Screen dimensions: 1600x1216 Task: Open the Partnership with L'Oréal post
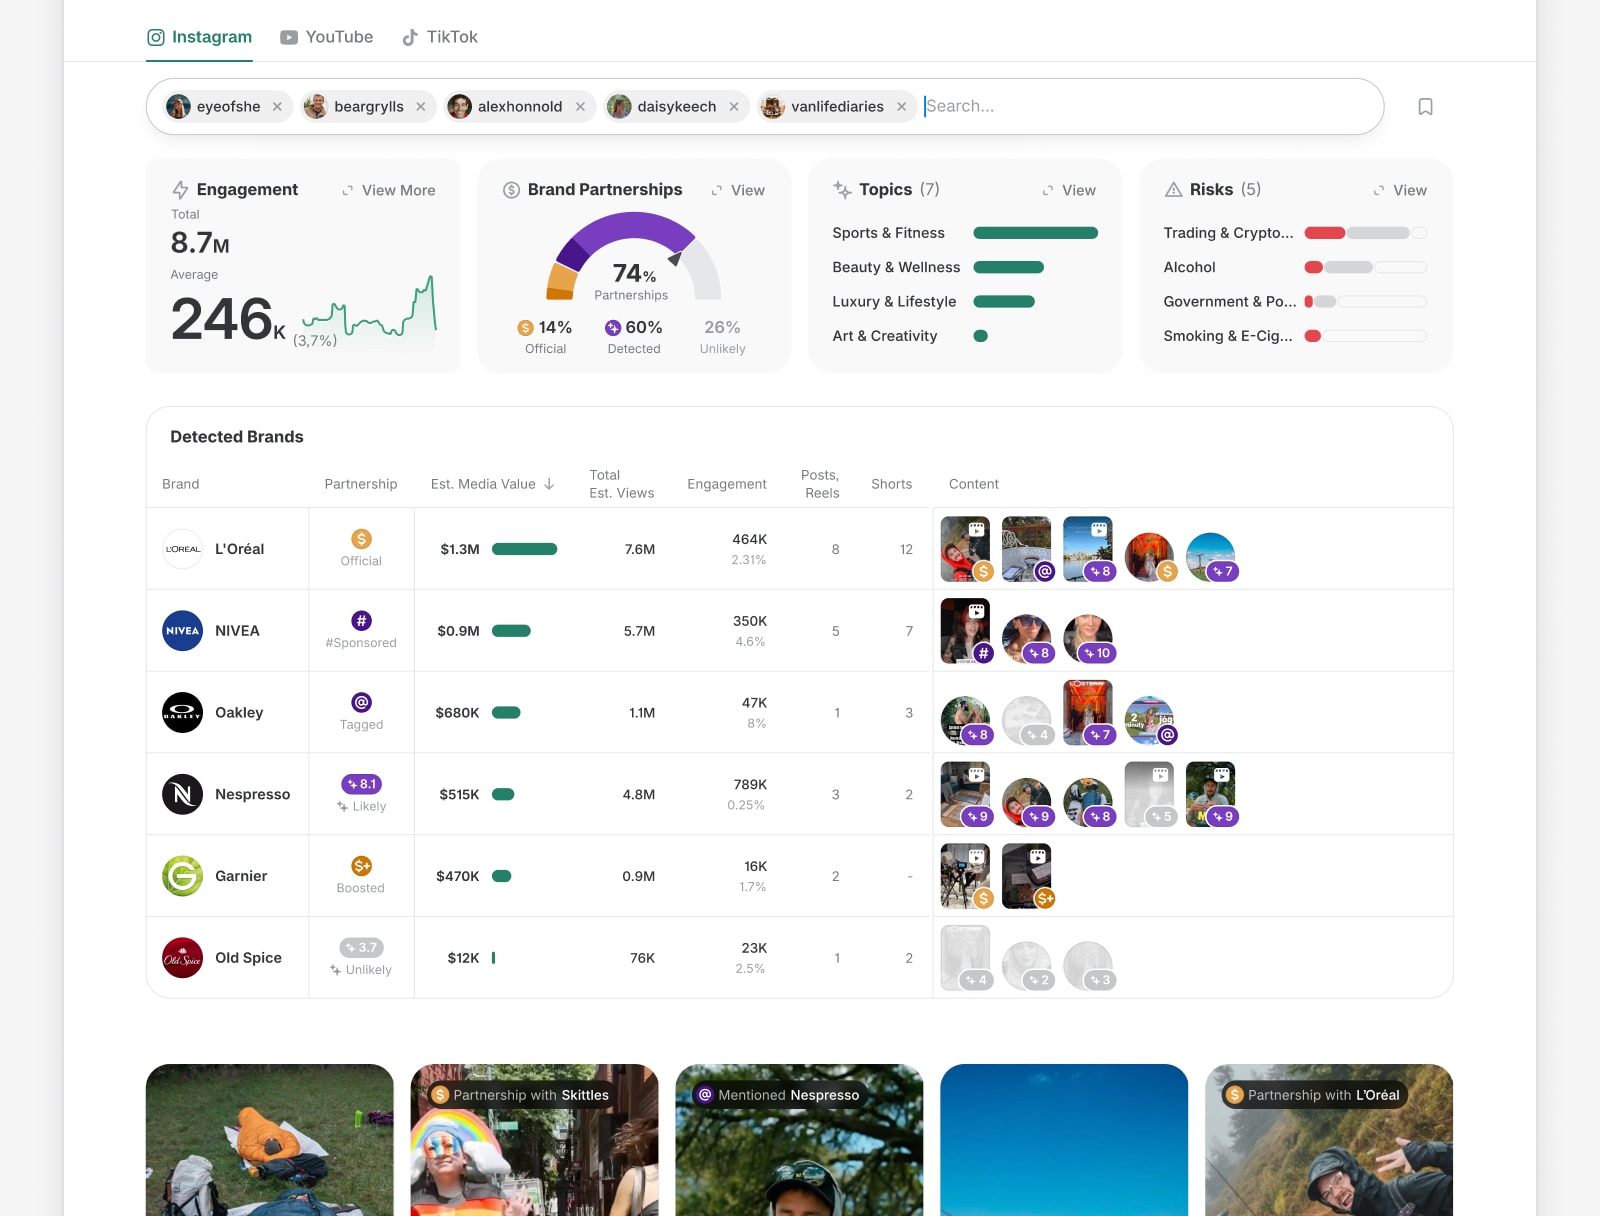click(1329, 1140)
